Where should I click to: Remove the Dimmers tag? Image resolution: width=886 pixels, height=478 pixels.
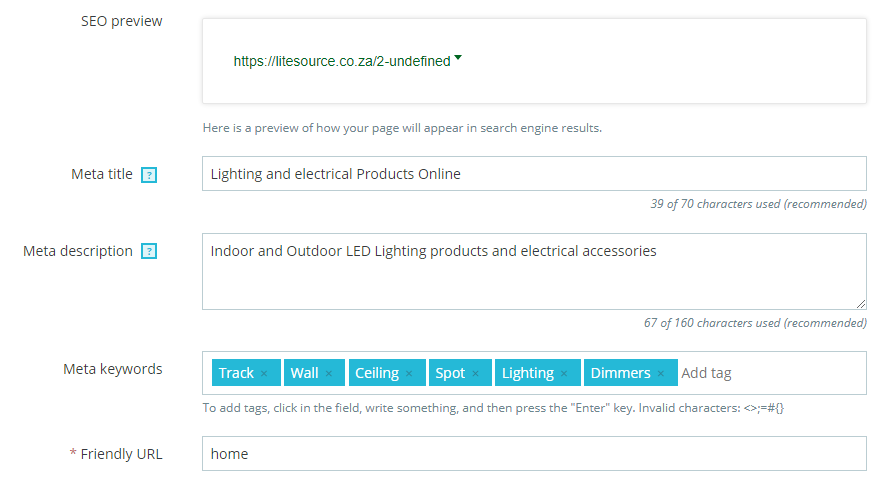661,374
